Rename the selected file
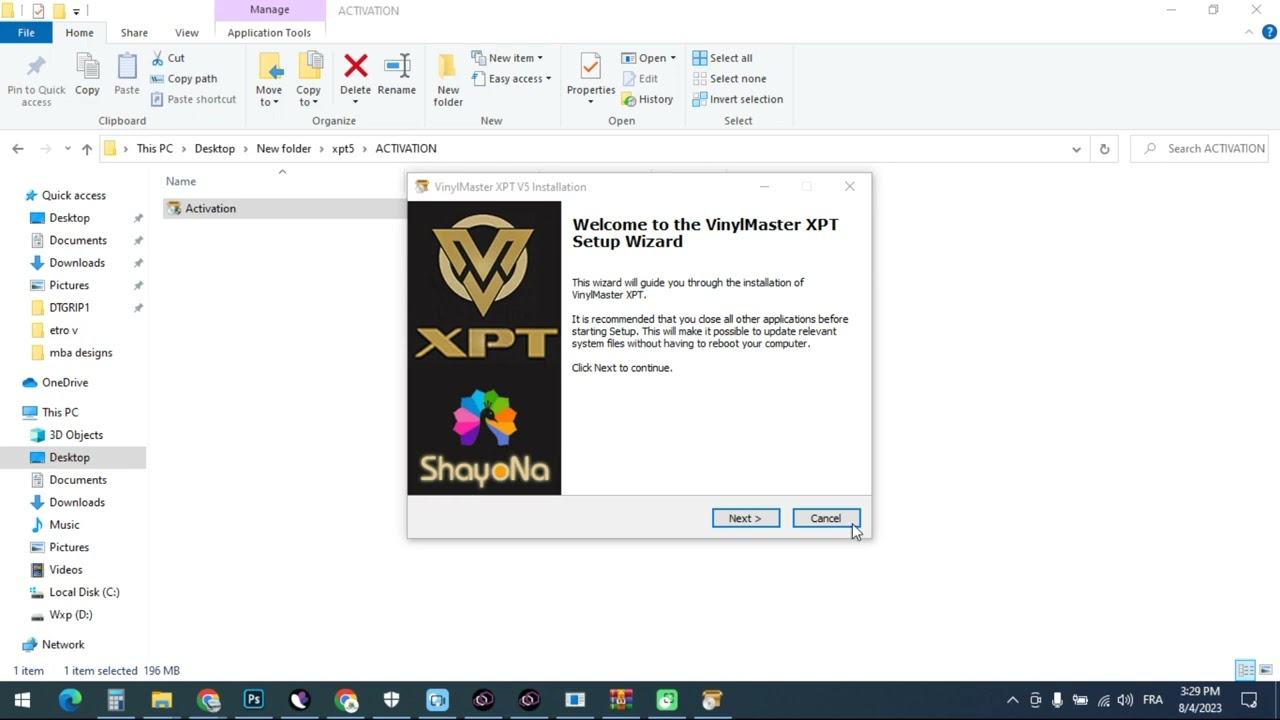1280x720 pixels. click(x=397, y=75)
